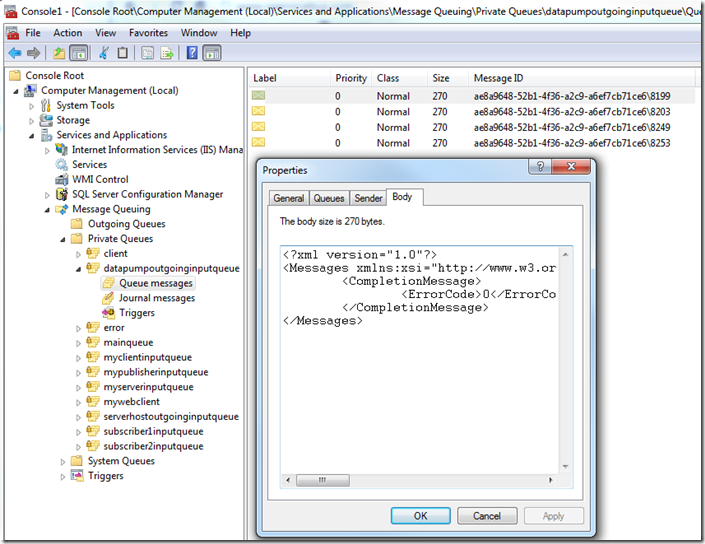Click the Export List toolbar icon
Screen dimensions: 705x544
coord(167,53)
